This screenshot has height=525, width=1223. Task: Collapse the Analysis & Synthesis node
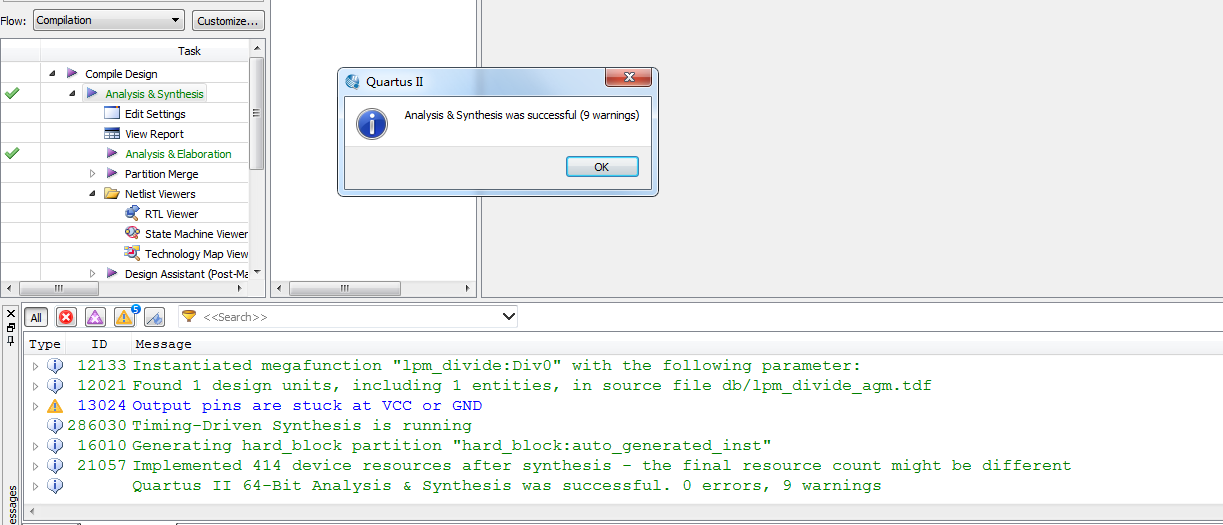(72, 94)
